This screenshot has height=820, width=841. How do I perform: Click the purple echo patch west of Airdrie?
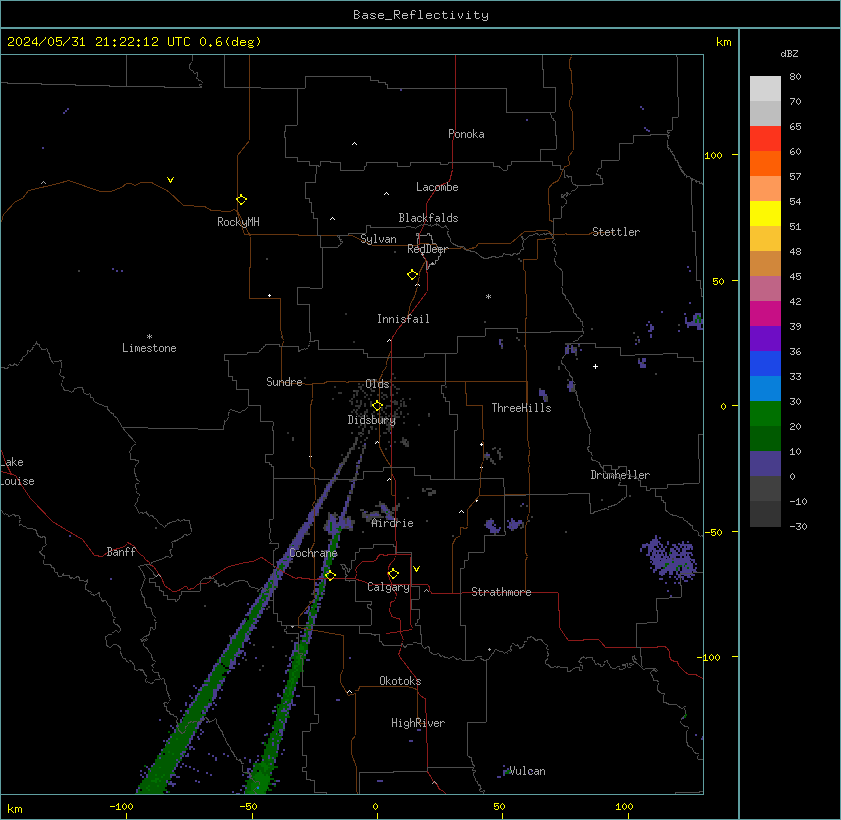[338, 522]
